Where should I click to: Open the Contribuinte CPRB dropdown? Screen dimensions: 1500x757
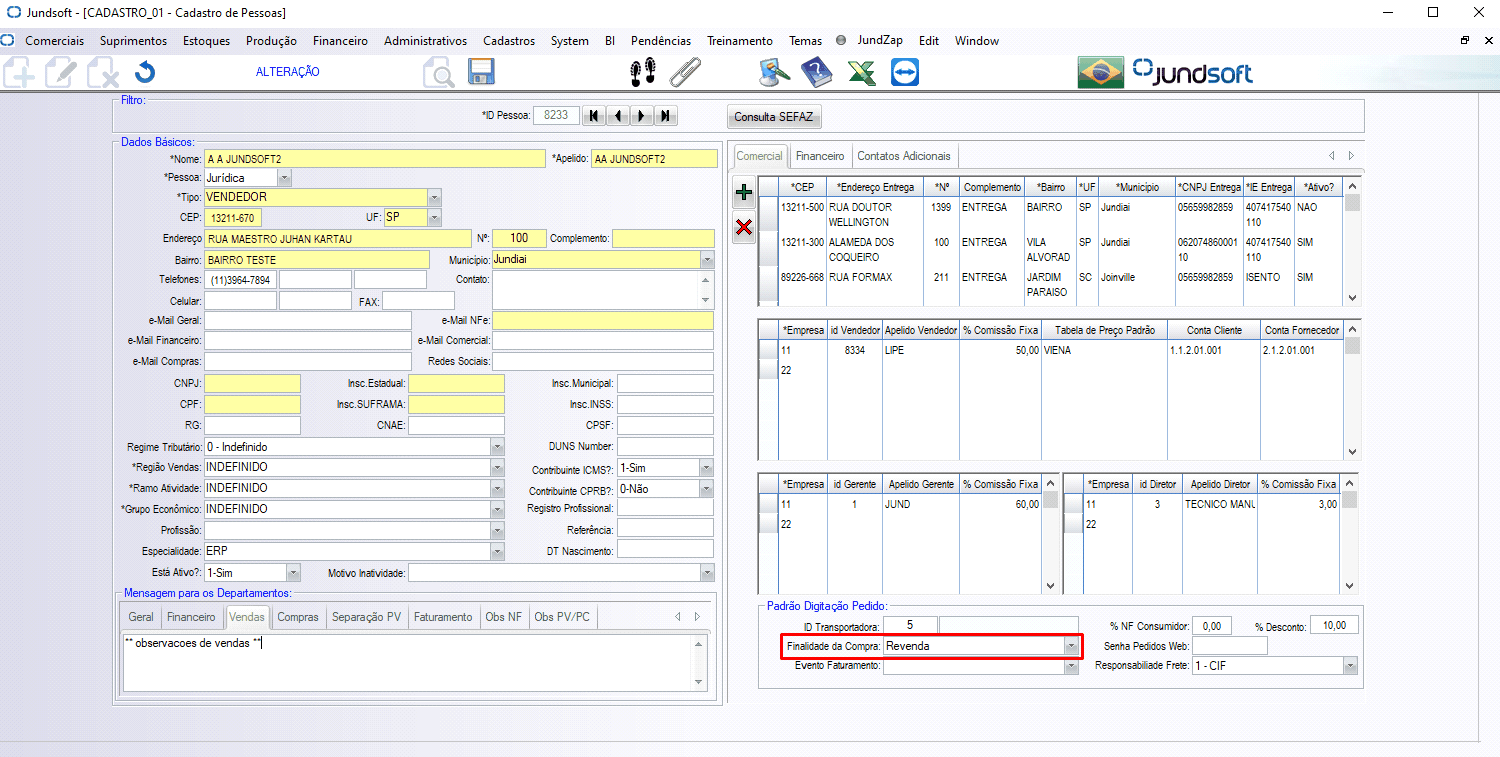pyautogui.click(x=706, y=489)
